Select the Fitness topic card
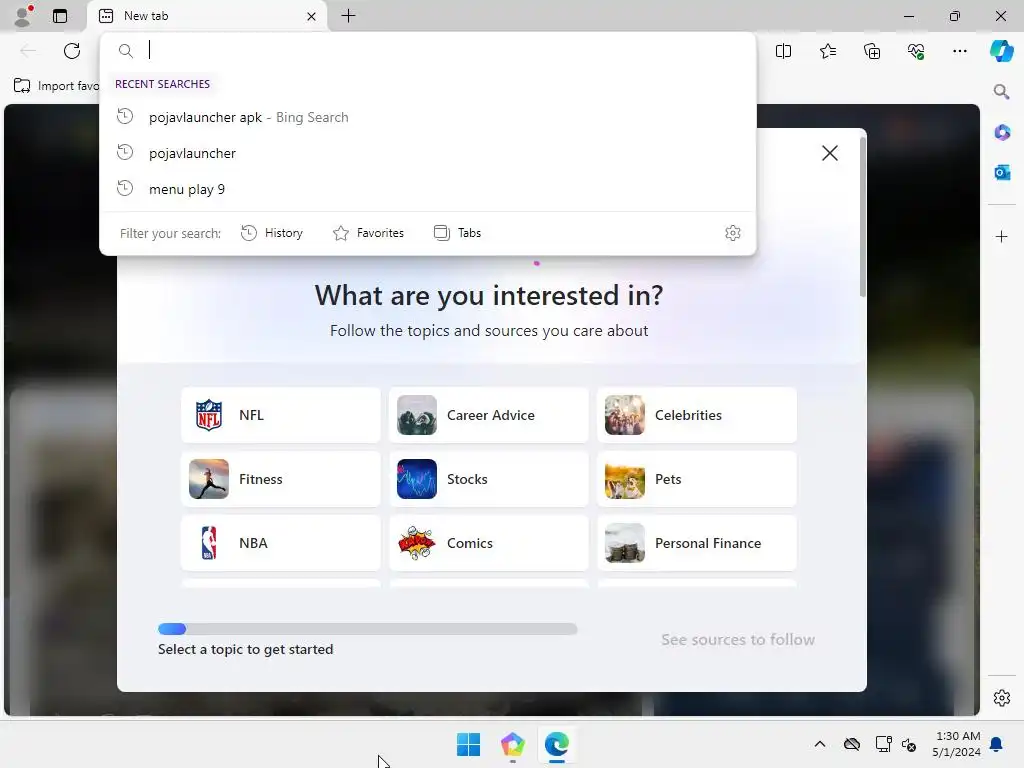This screenshot has width=1024, height=768. coord(281,479)
